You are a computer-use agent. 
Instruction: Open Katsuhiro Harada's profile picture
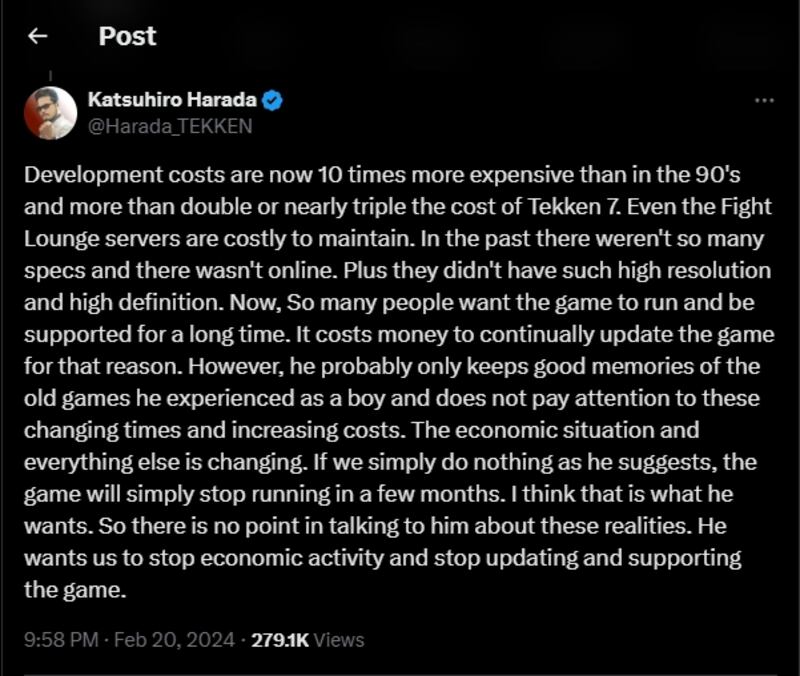51,113
